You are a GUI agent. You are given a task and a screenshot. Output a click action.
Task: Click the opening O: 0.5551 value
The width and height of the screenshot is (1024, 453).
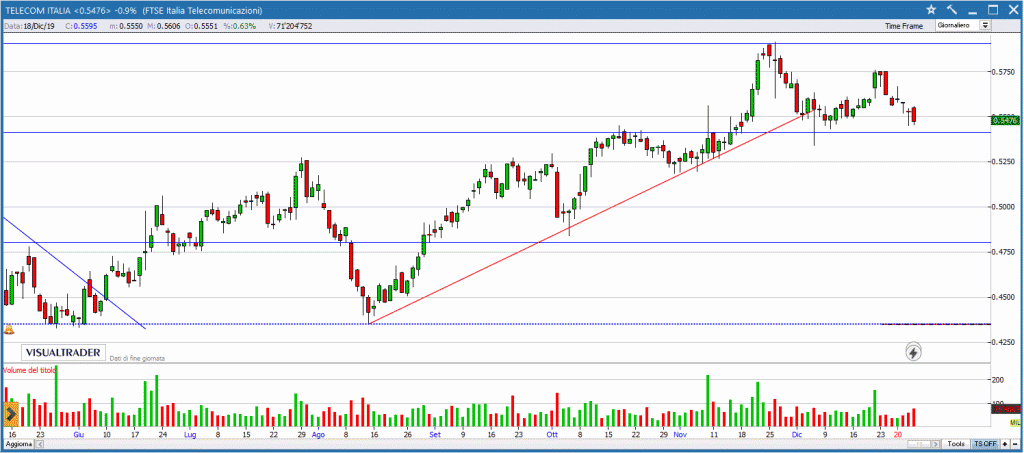coord(199,26)
